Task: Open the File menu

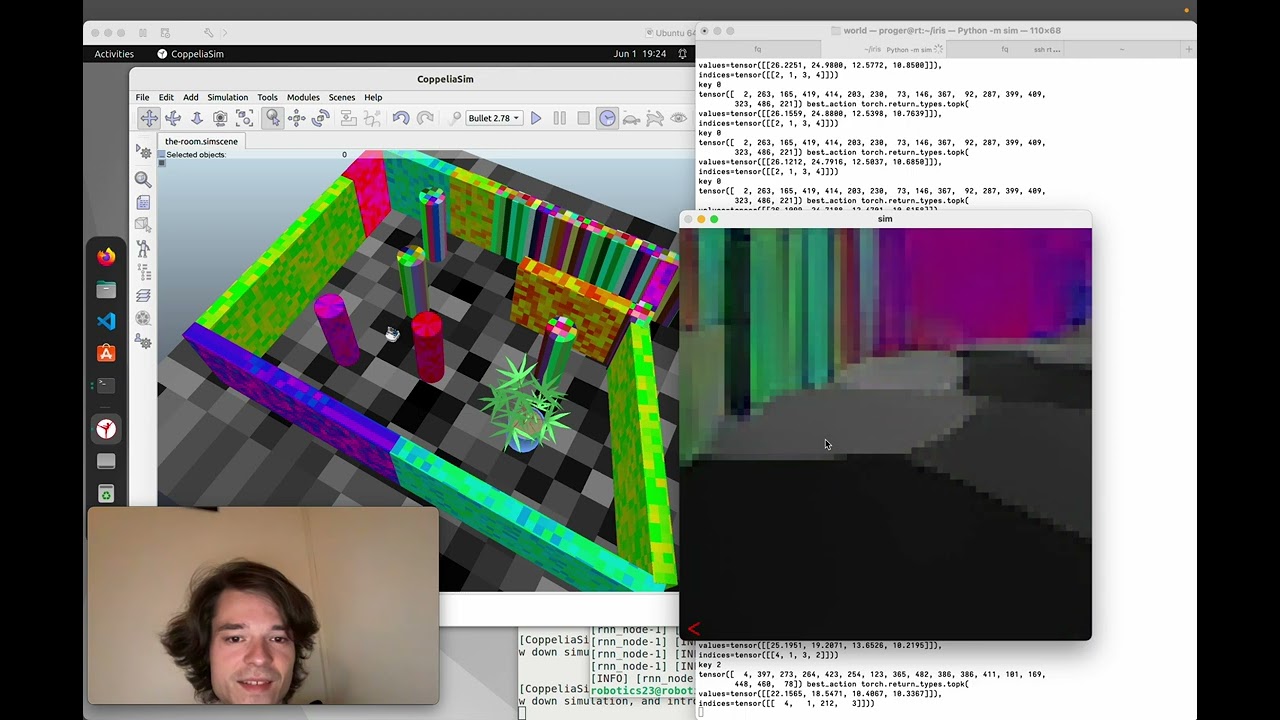Action: tap(143, 97)
